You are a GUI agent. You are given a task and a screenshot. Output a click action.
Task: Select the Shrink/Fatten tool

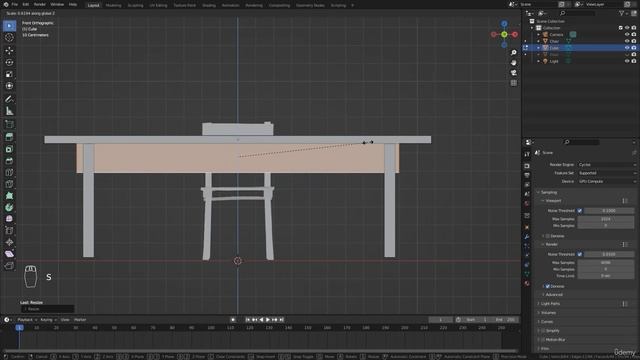click(9, 242)
